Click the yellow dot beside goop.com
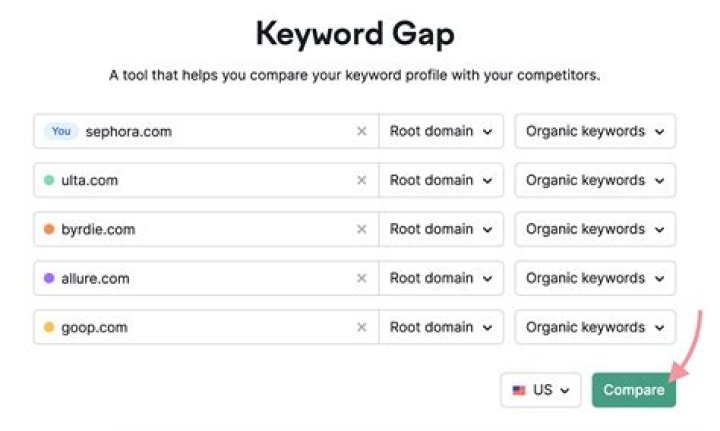The height and width of the screenshot is (431, 720). 49,327
